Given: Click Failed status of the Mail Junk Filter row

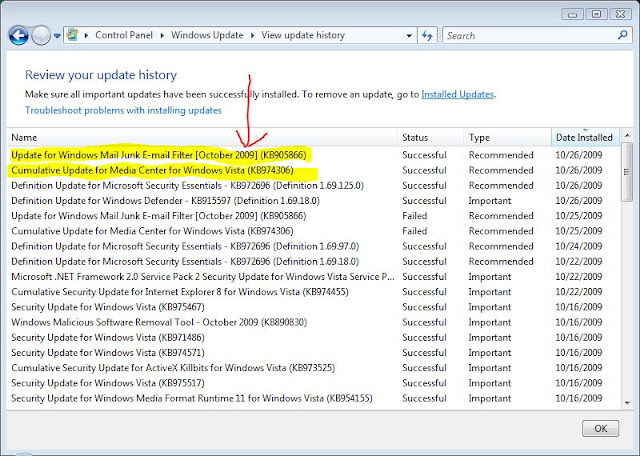Looking at the screenshot, I should point(414,216).
